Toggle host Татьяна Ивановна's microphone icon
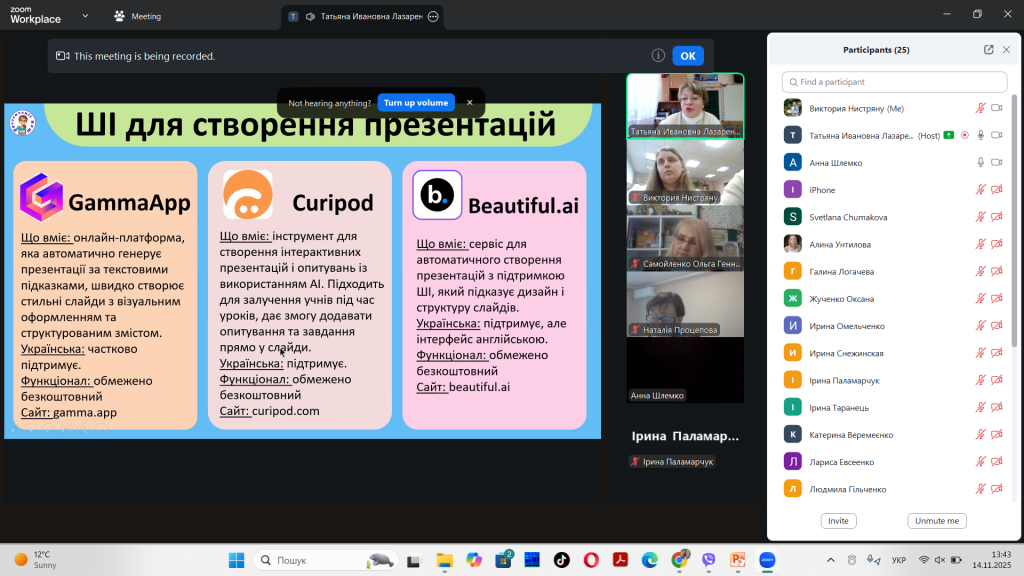Viewport: 1024px width, 576px height. point(980,135)
